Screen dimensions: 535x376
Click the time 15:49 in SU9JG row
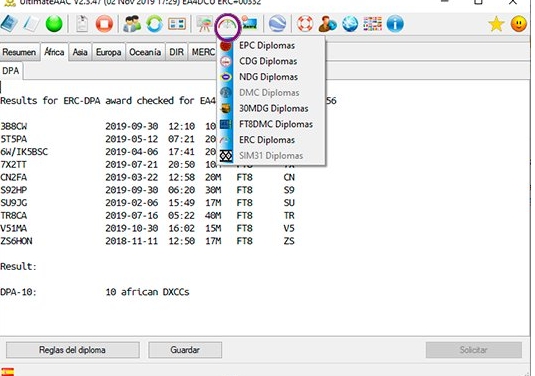[182, 203]
